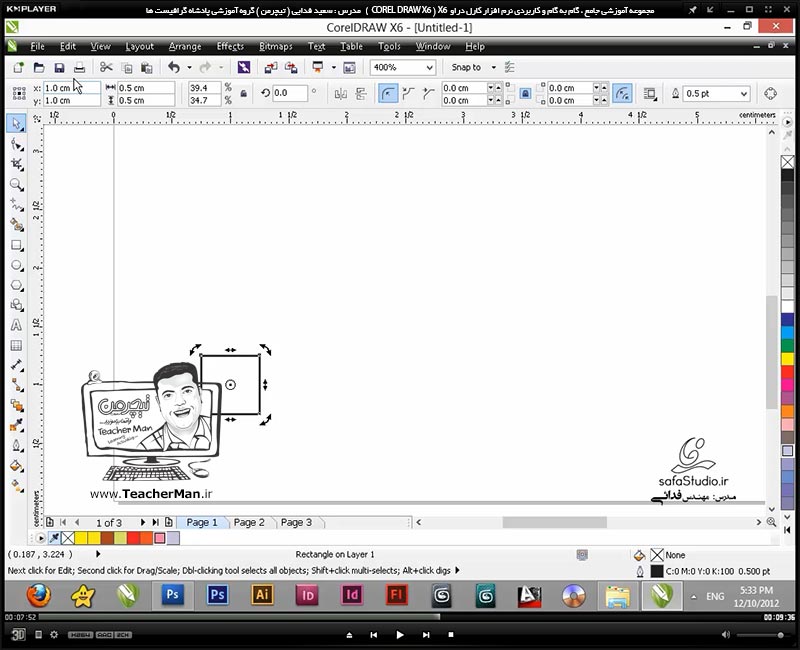800x650 pixels.
Task: Click the Print icon
Action: [79, 67]
